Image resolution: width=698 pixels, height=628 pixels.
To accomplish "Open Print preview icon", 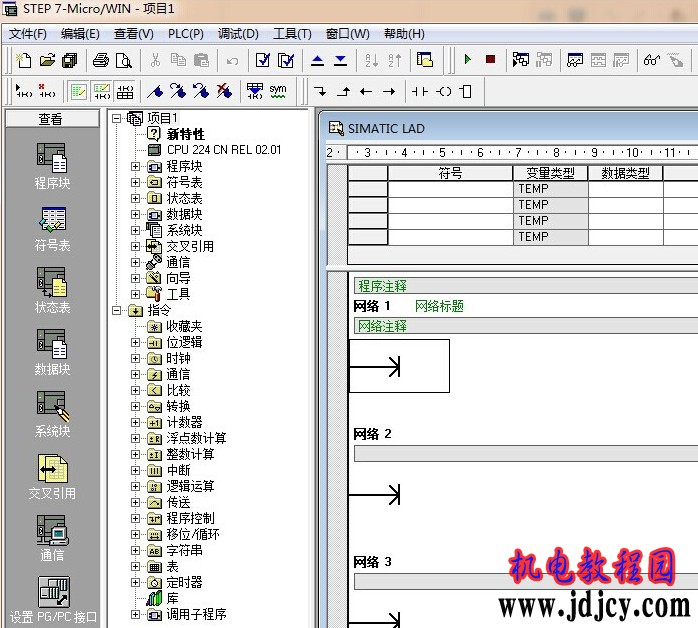I will pyautogui.click(x=123, y=60).
